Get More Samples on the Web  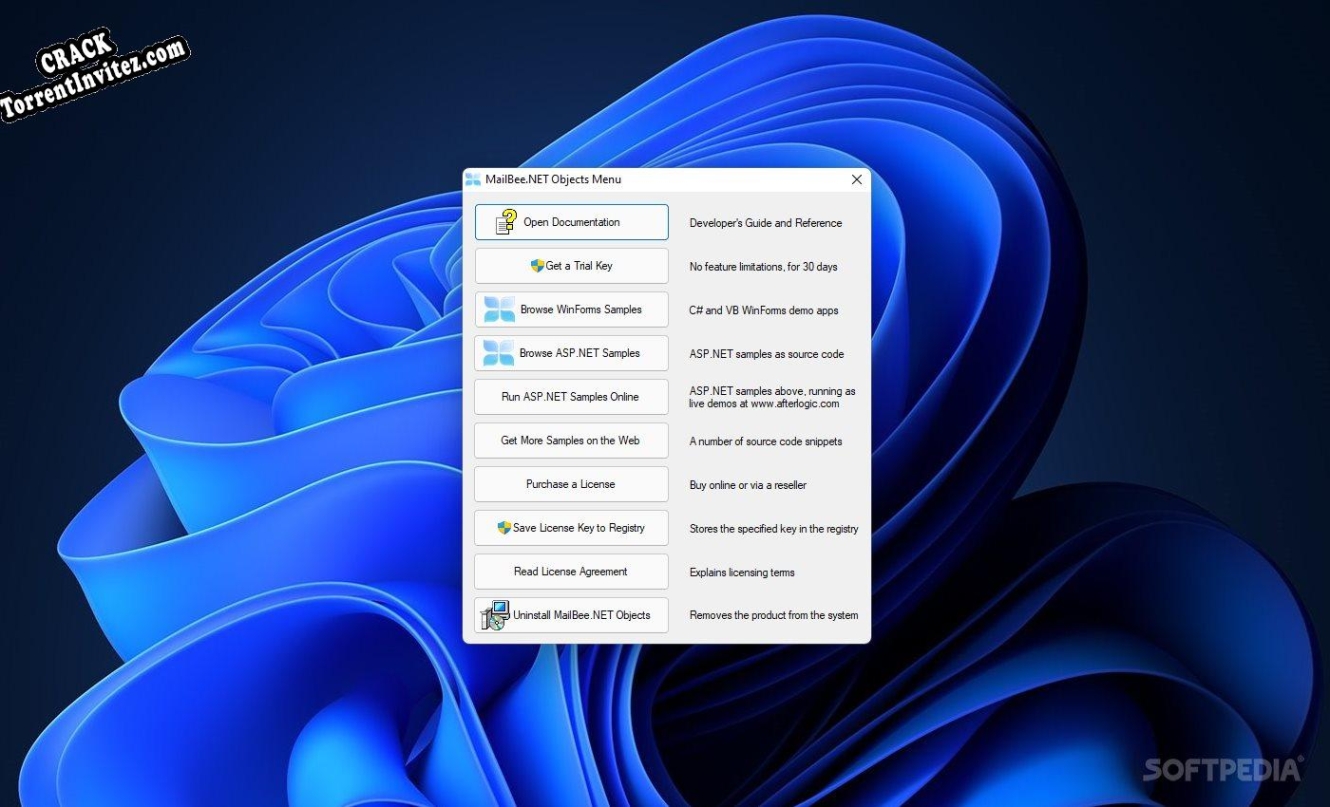coord(571,440)
